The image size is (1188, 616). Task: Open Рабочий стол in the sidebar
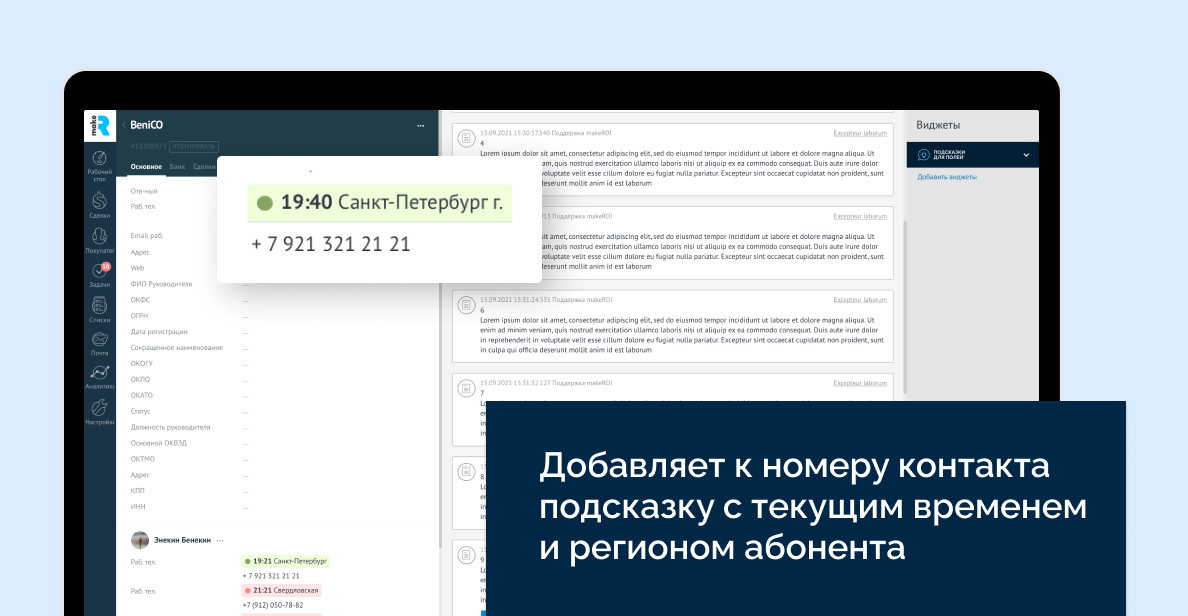[99, 165]
